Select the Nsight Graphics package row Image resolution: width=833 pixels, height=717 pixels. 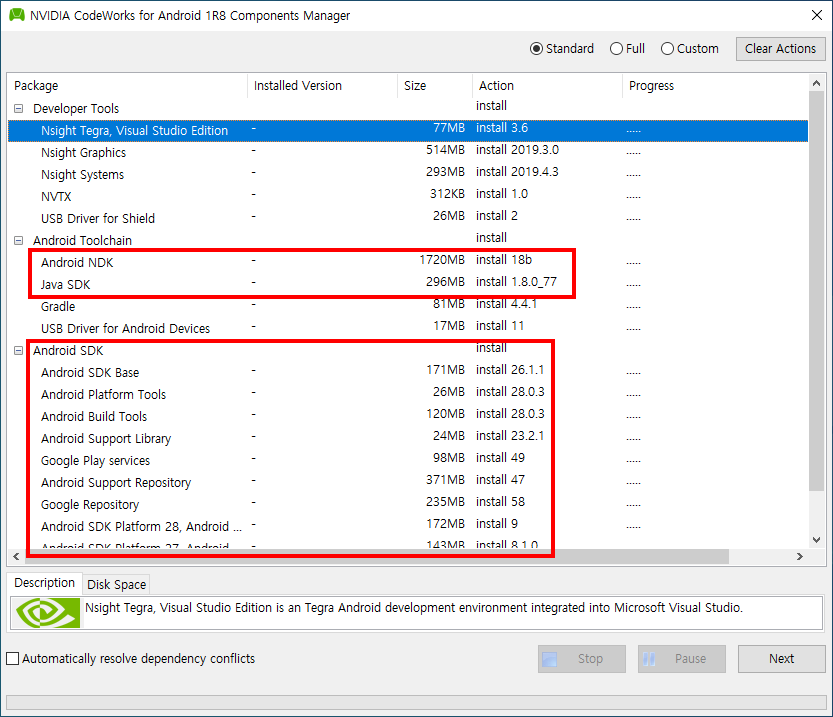pyautogui.click(x=408, y=152)
